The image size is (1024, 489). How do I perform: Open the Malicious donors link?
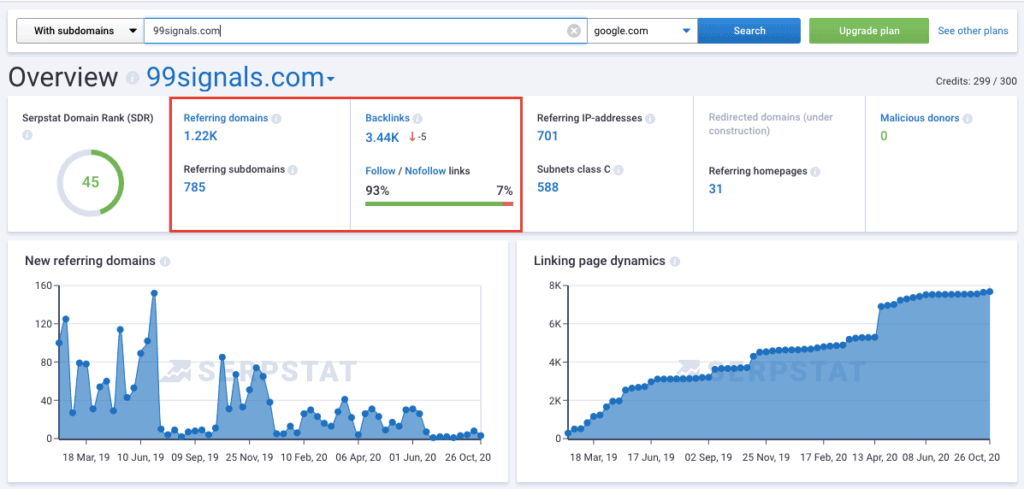(920, 118)
